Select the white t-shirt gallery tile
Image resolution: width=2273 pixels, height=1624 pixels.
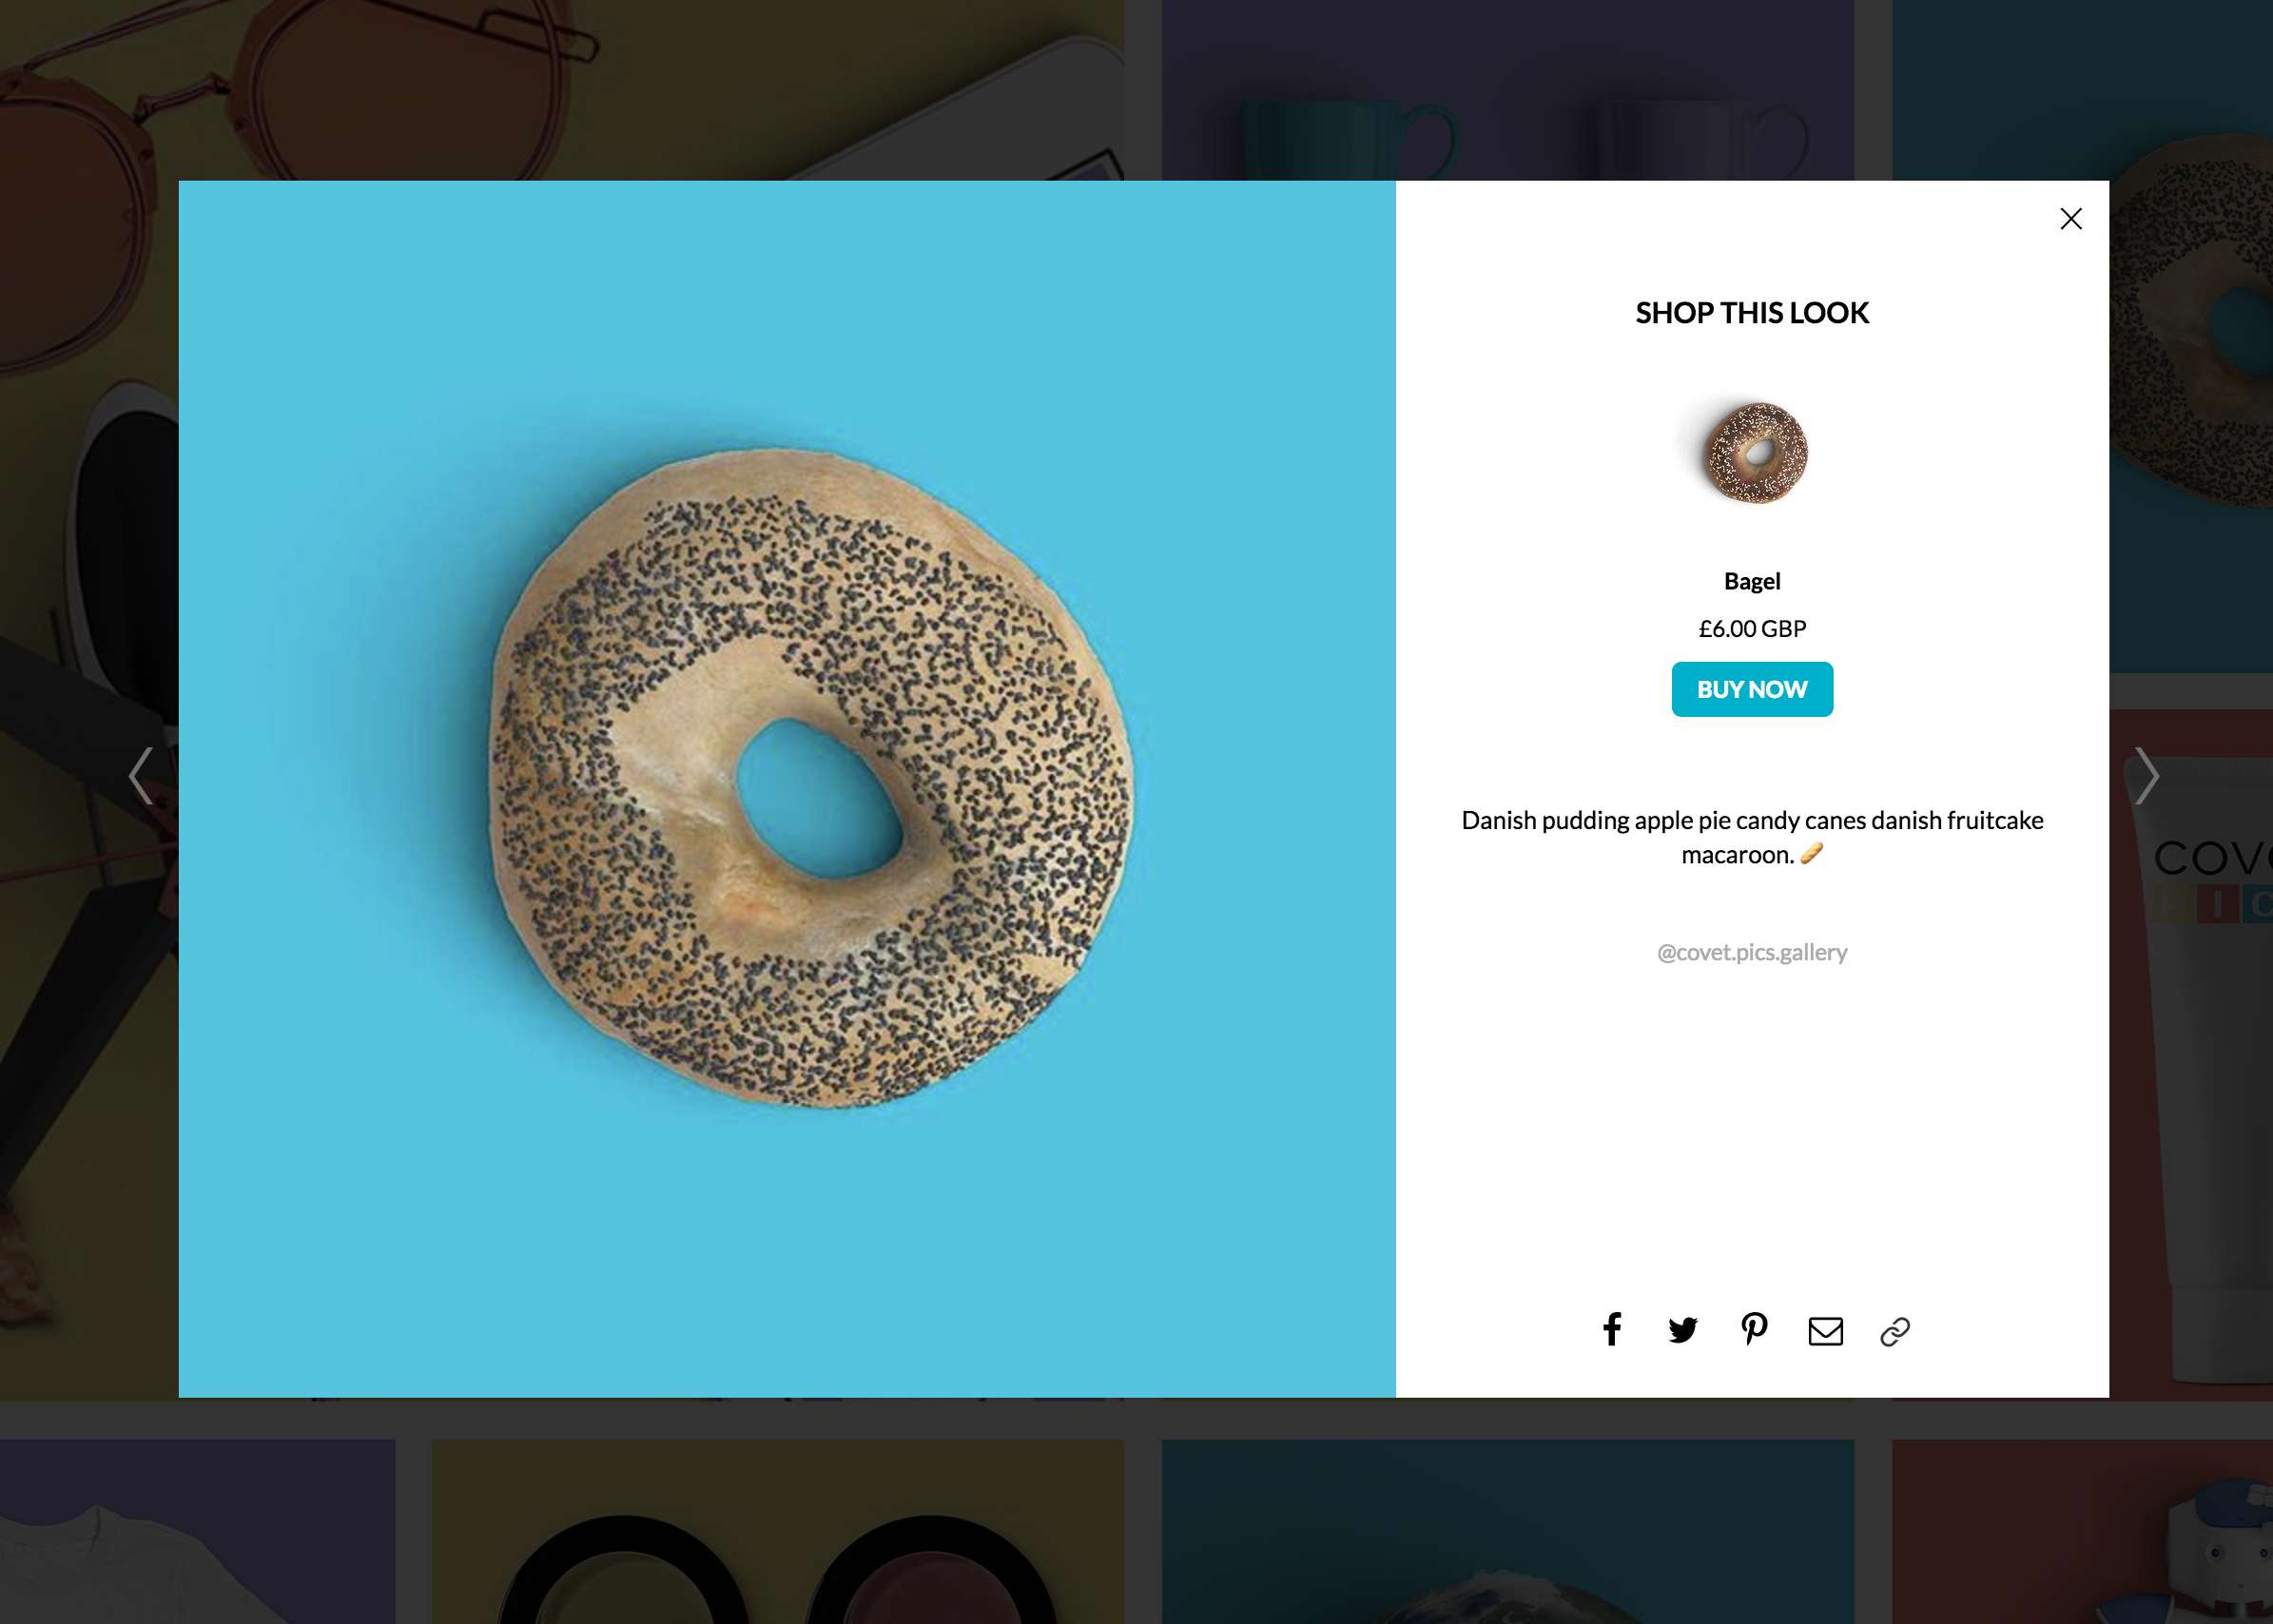tap(197, 1531)
